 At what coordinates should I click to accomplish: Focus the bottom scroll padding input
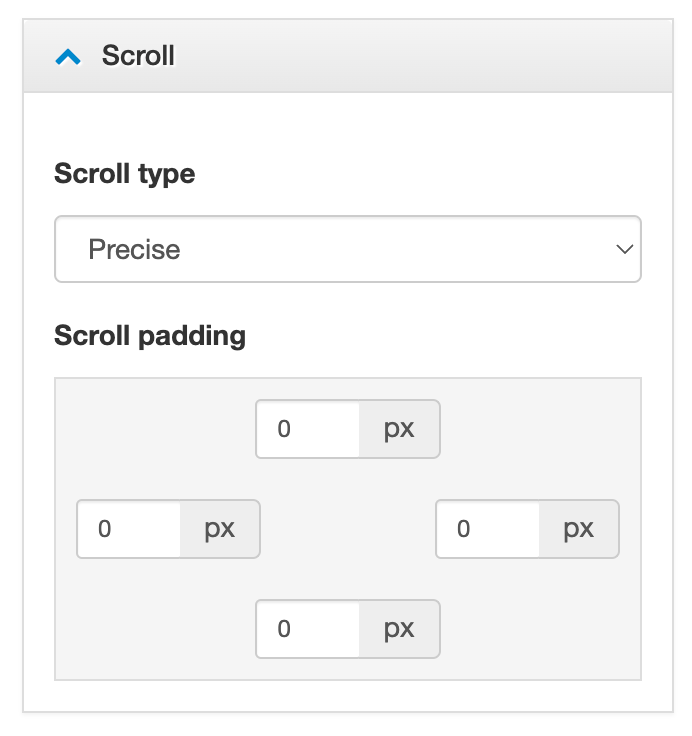(x=308, y=629)
